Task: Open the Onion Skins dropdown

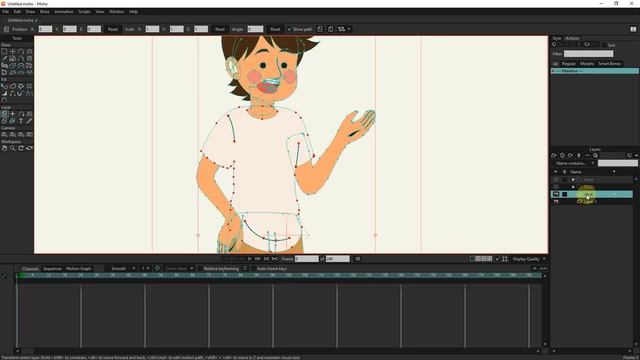Action: coord(179,269)
